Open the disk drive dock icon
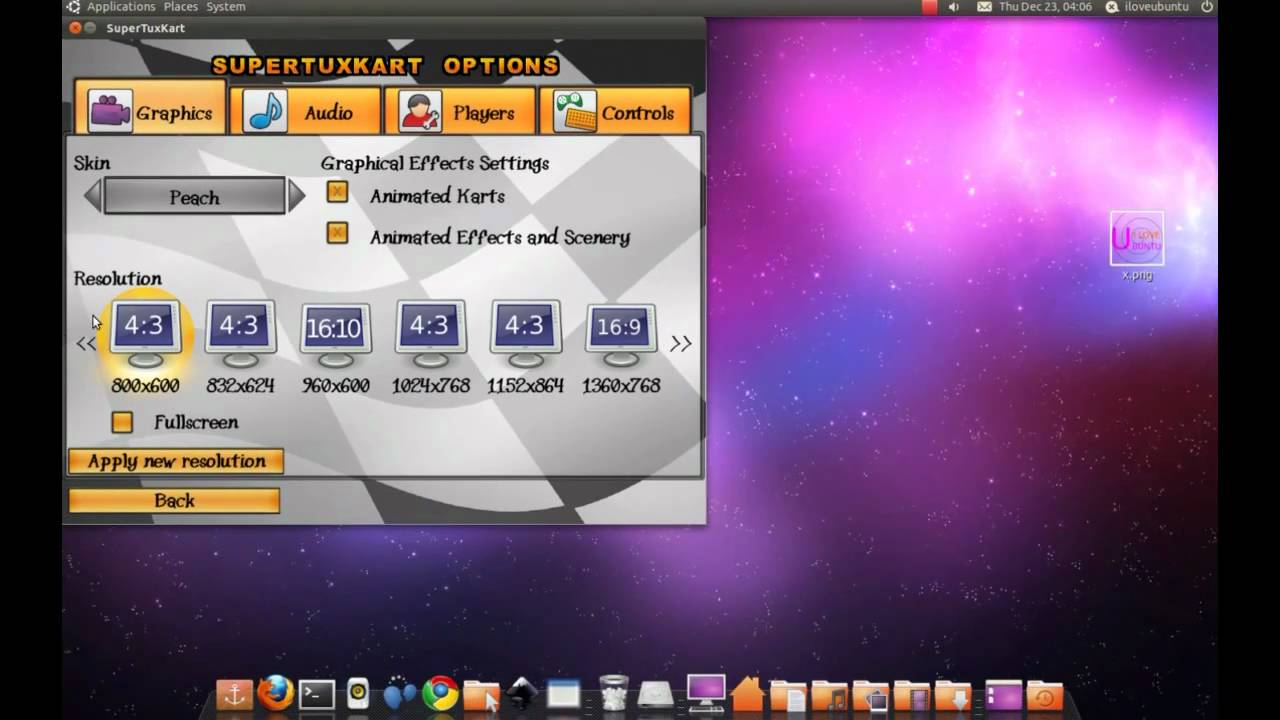This screenshot has width=1280, height=720. pos(656,695)
